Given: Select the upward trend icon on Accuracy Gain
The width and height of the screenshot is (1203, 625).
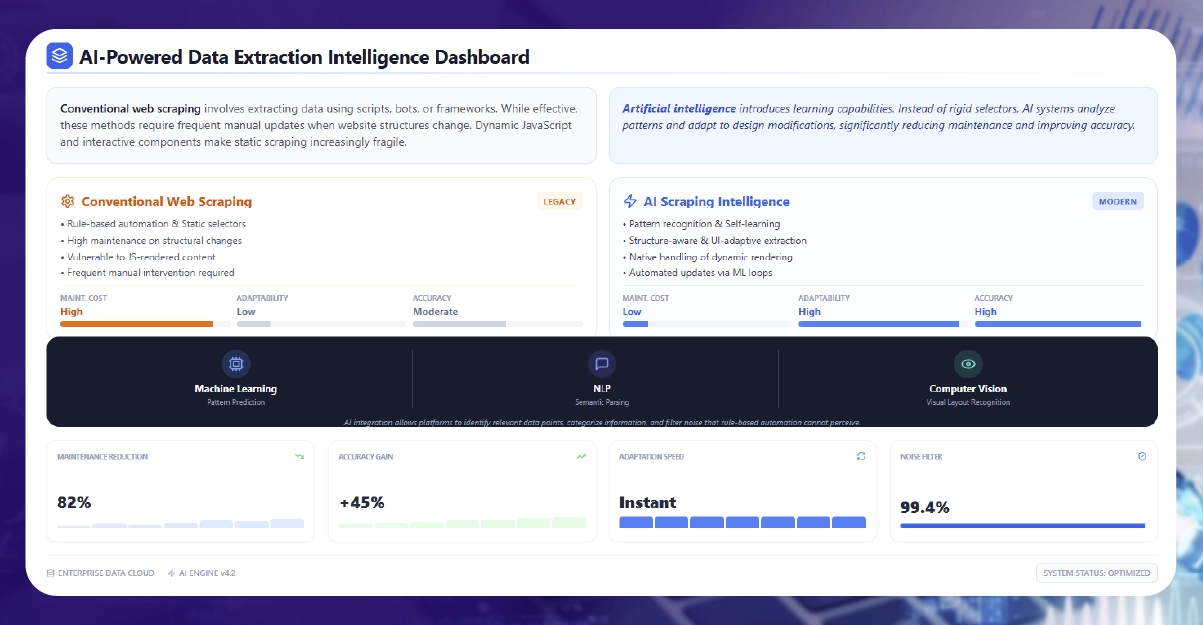Looking at the screenshot, I should click(x=580, y=456).
